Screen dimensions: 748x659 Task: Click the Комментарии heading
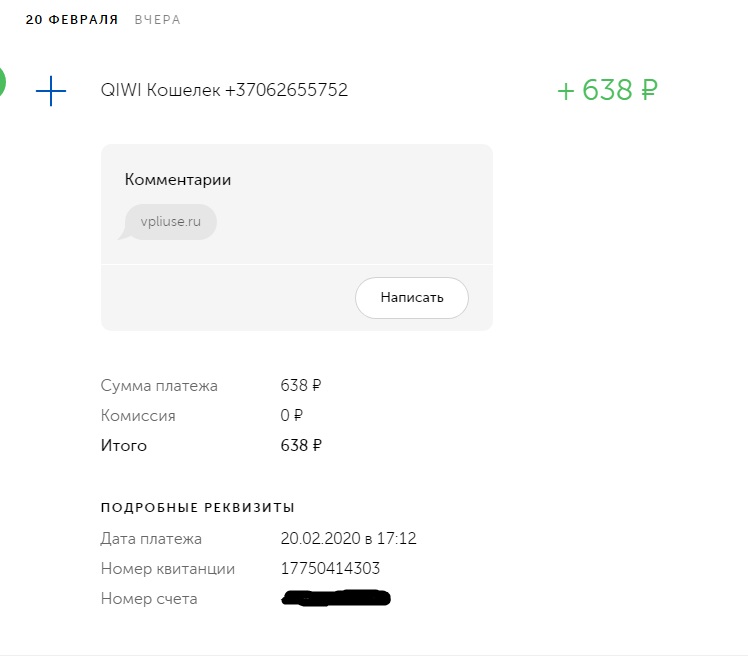178,180
